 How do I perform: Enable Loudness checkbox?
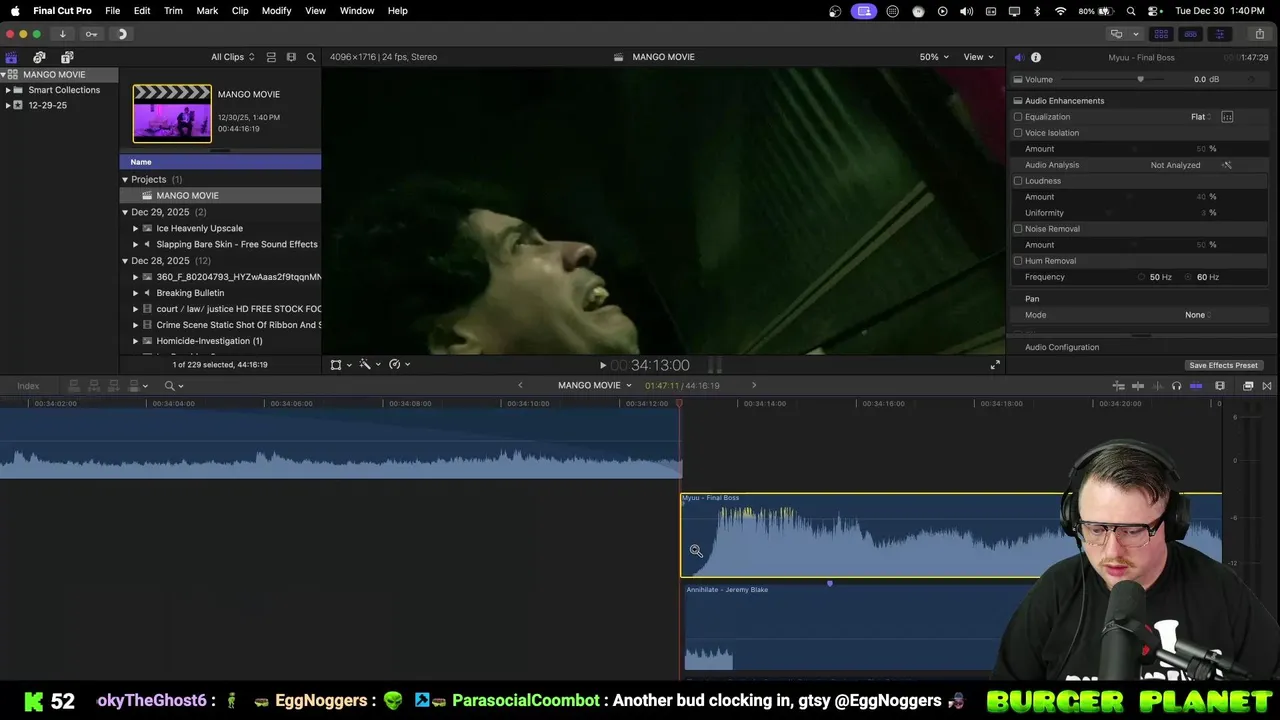(1018, 181)
